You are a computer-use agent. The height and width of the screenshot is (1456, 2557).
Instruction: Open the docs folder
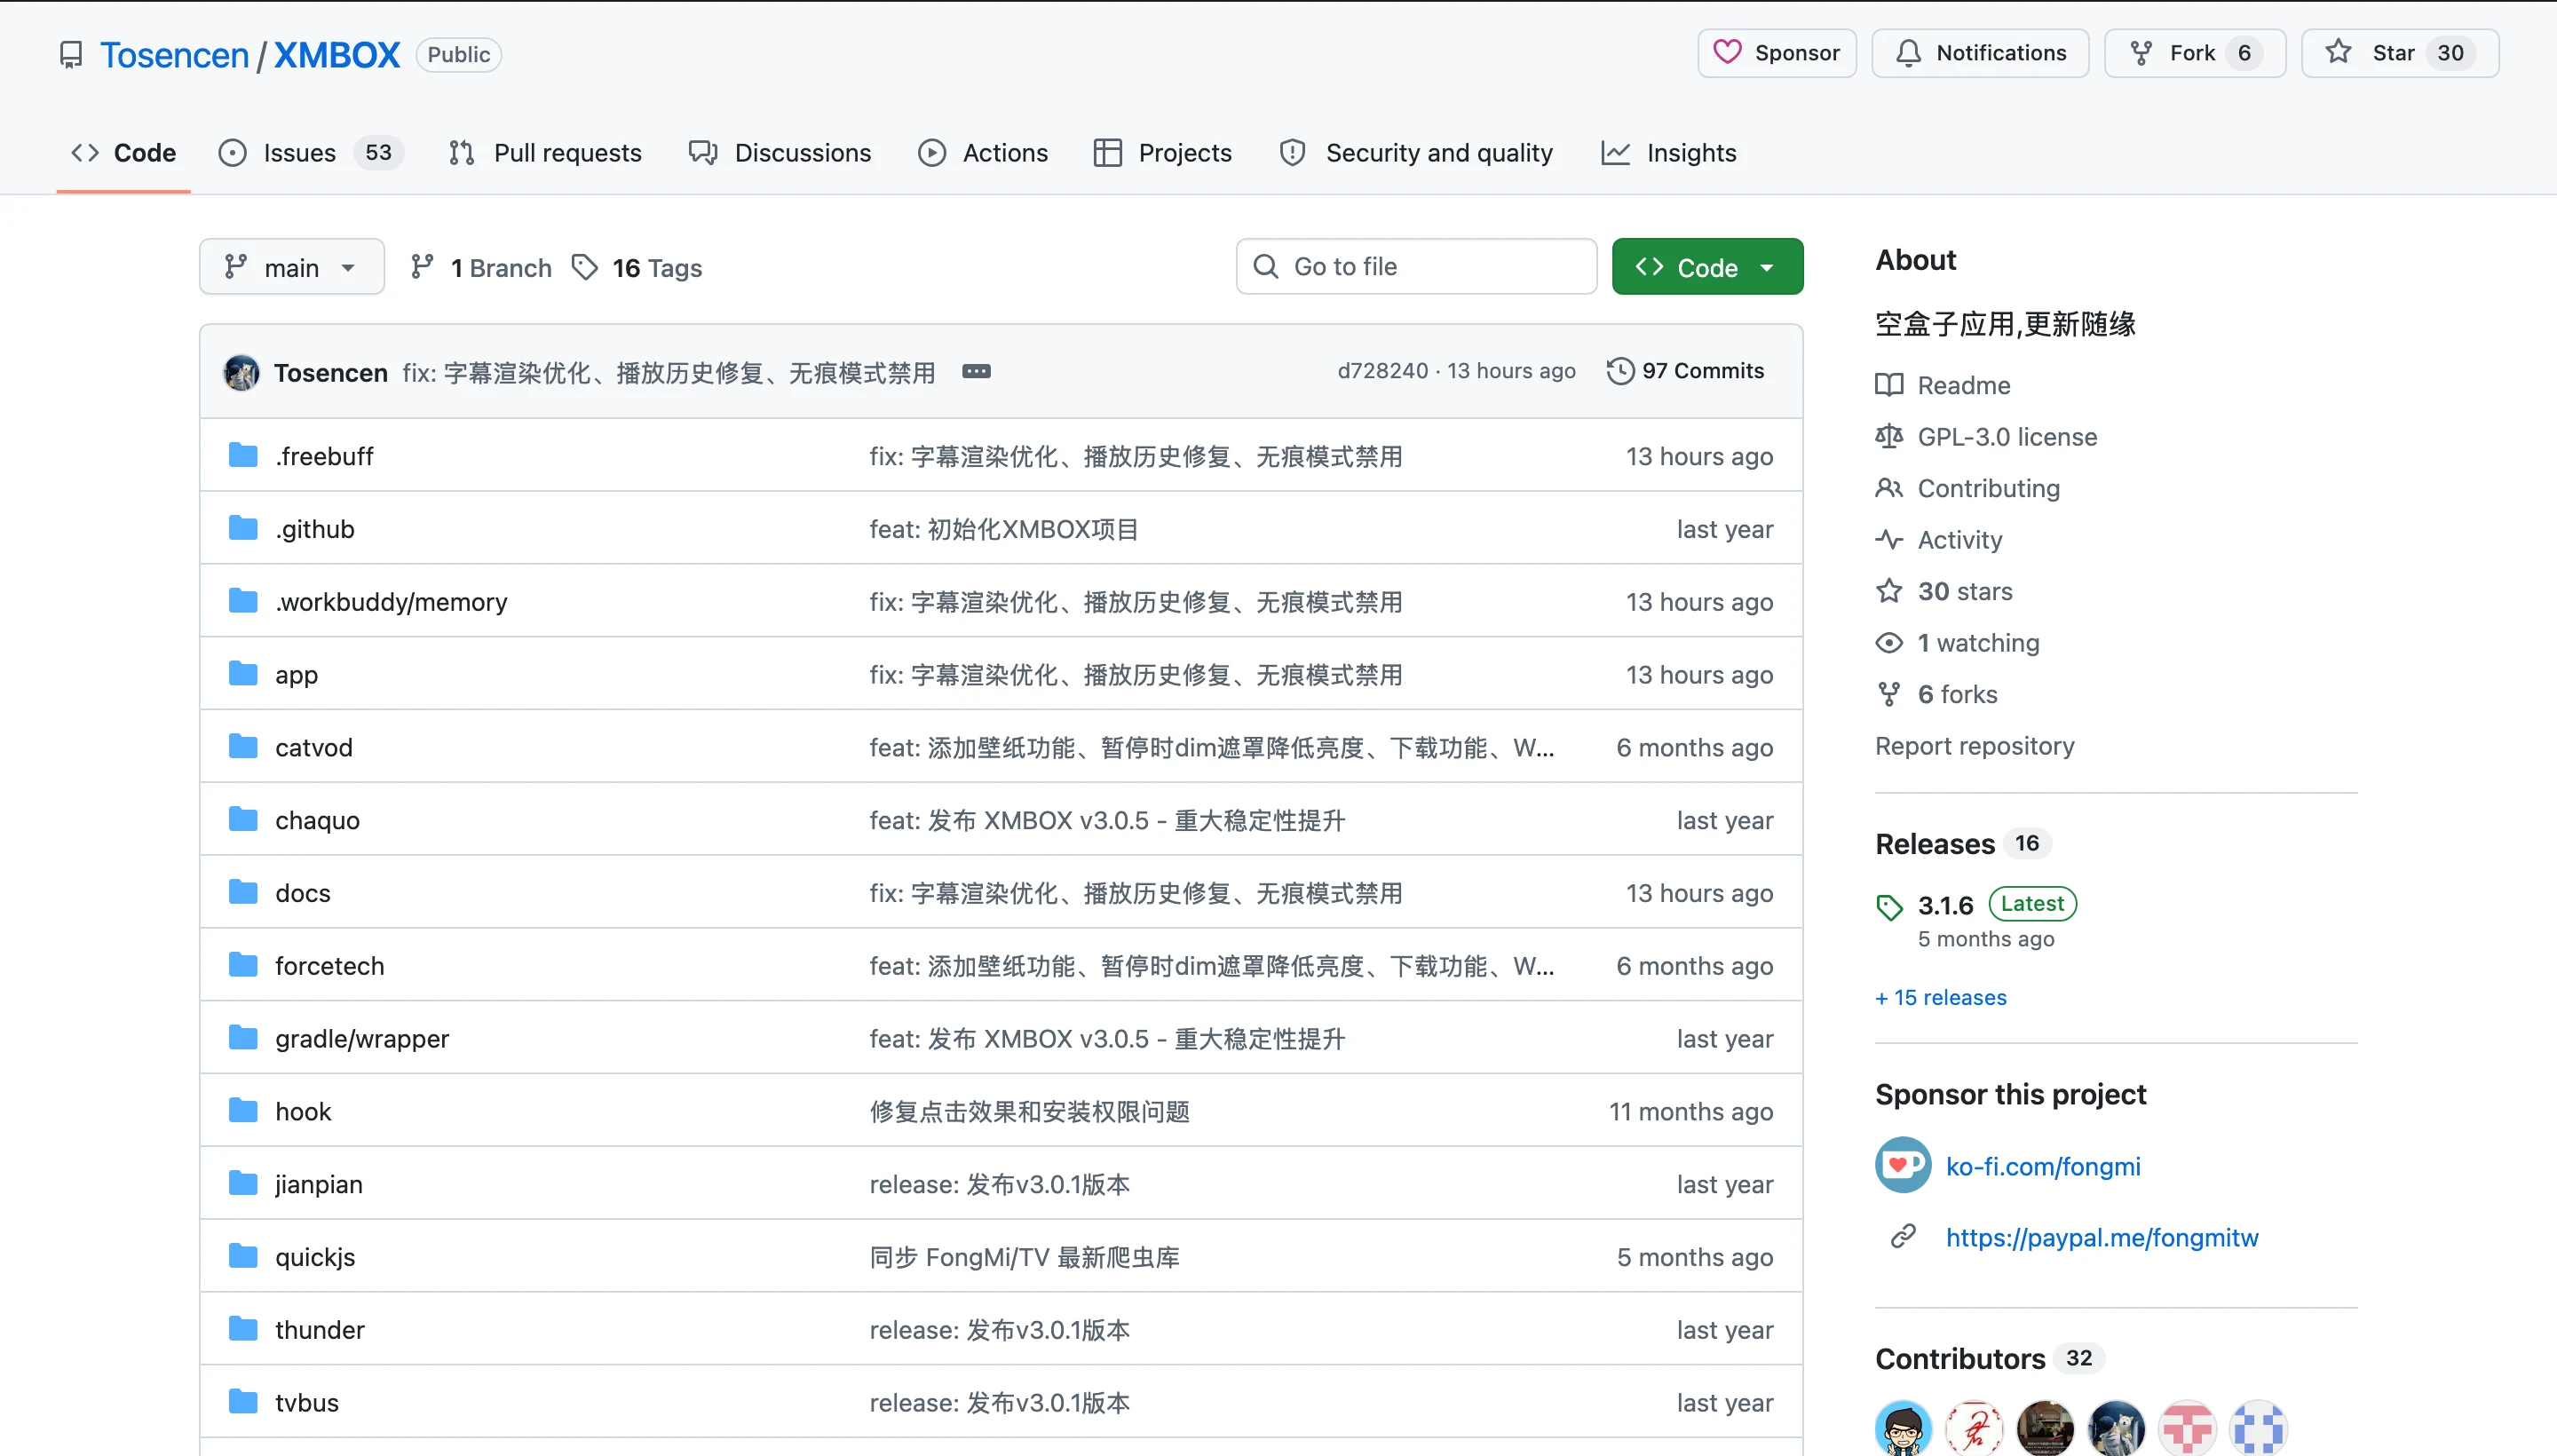(x=303, y=893)
